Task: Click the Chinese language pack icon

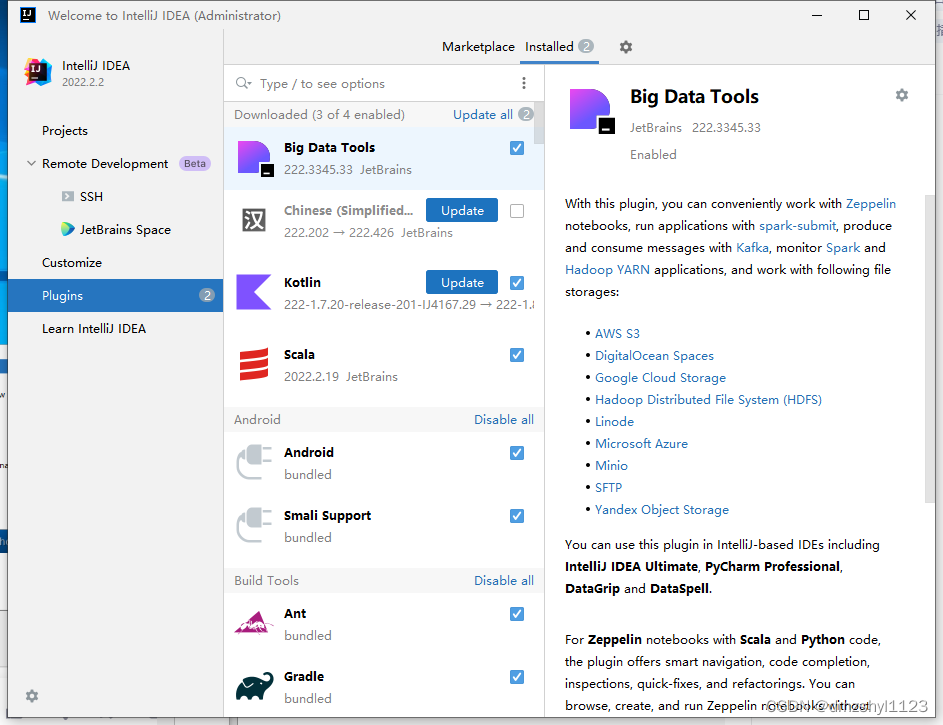Action: 254,221
